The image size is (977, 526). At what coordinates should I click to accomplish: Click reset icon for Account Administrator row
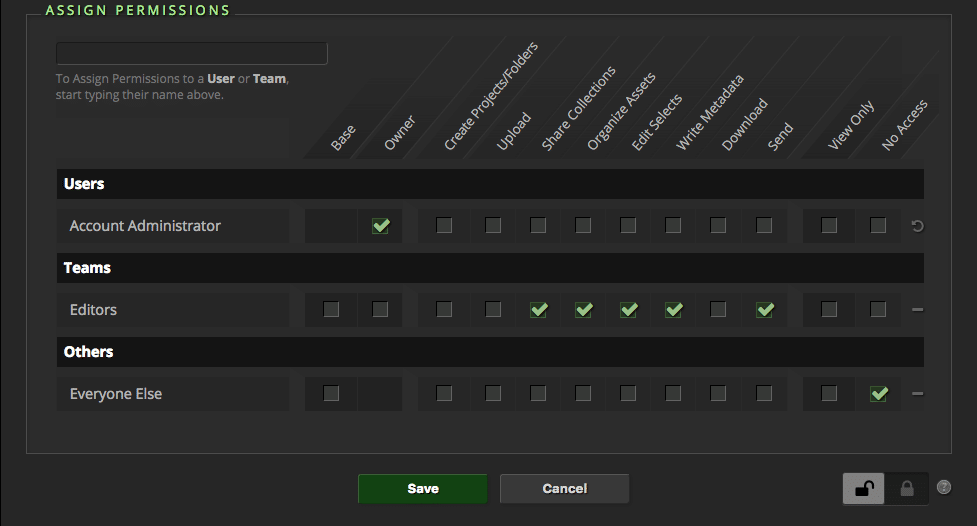coord(917,226)
